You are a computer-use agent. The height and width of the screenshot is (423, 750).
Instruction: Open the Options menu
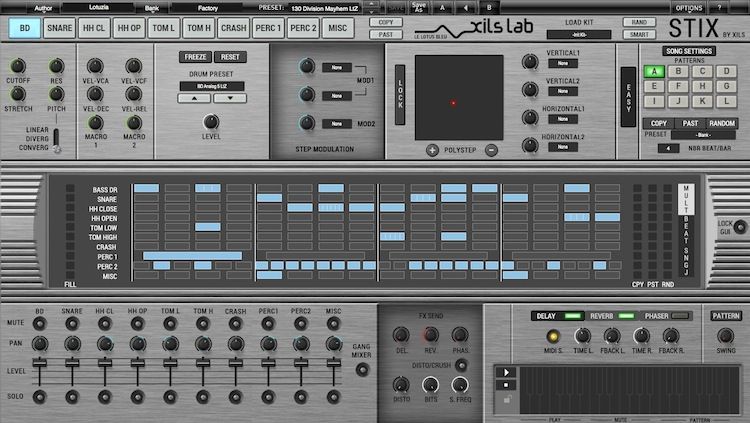pyautogui.click(x=688, y=7)
